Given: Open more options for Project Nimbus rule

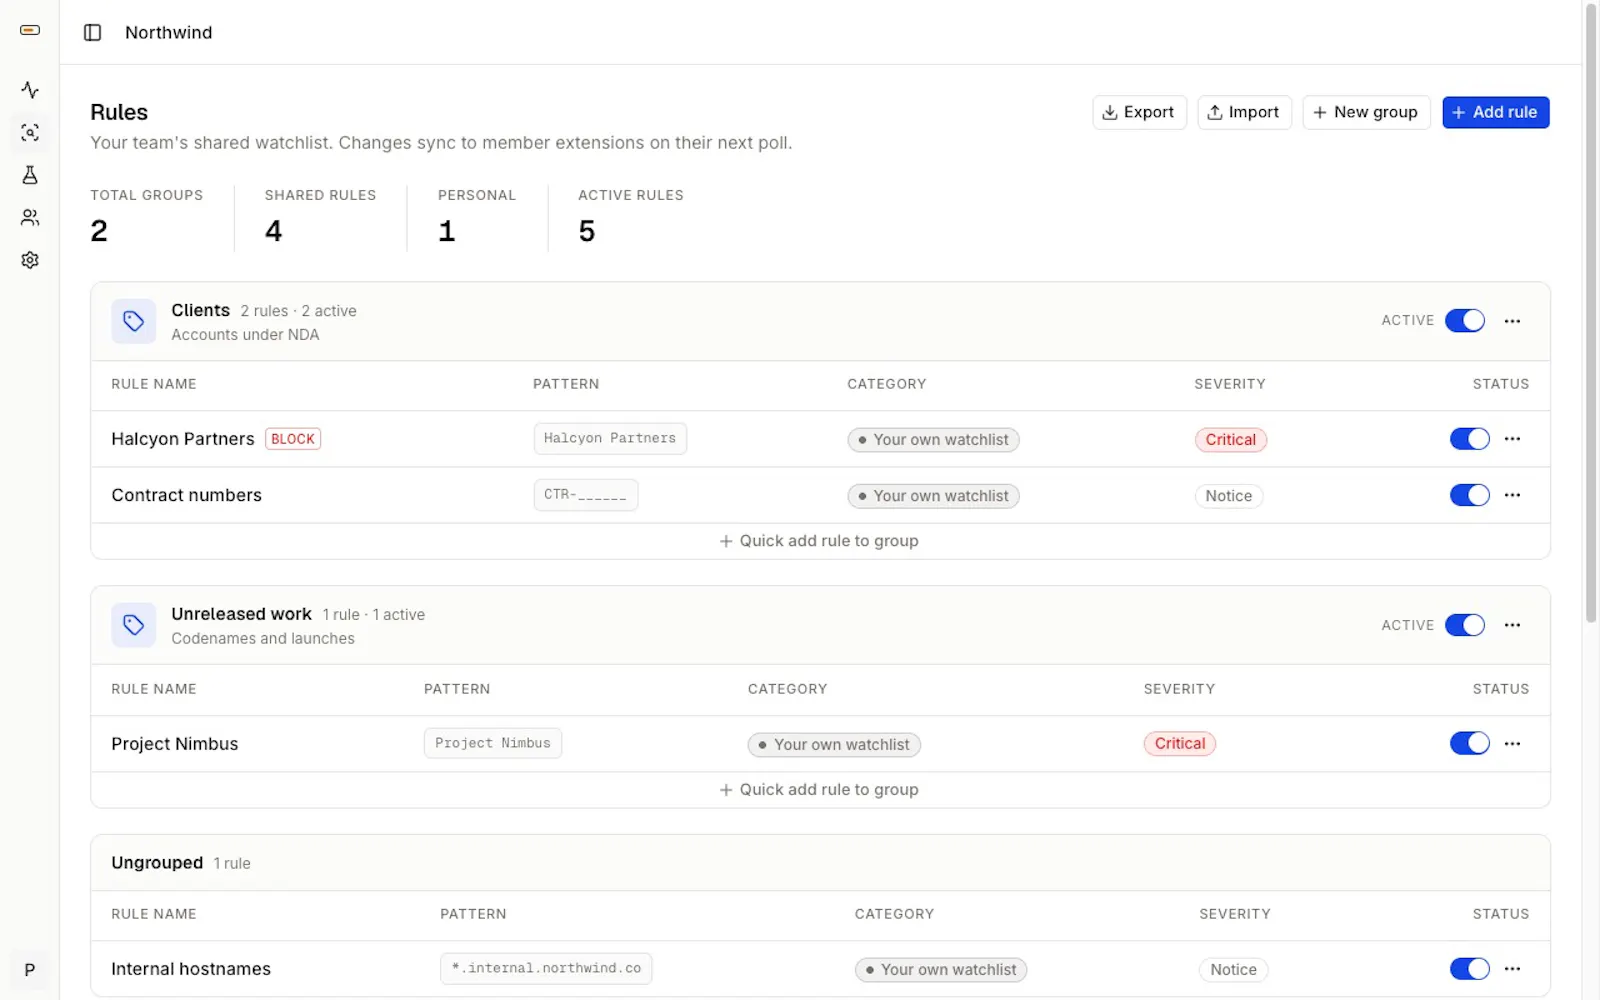Looking at the screenshot, I should click(1512, 744).
